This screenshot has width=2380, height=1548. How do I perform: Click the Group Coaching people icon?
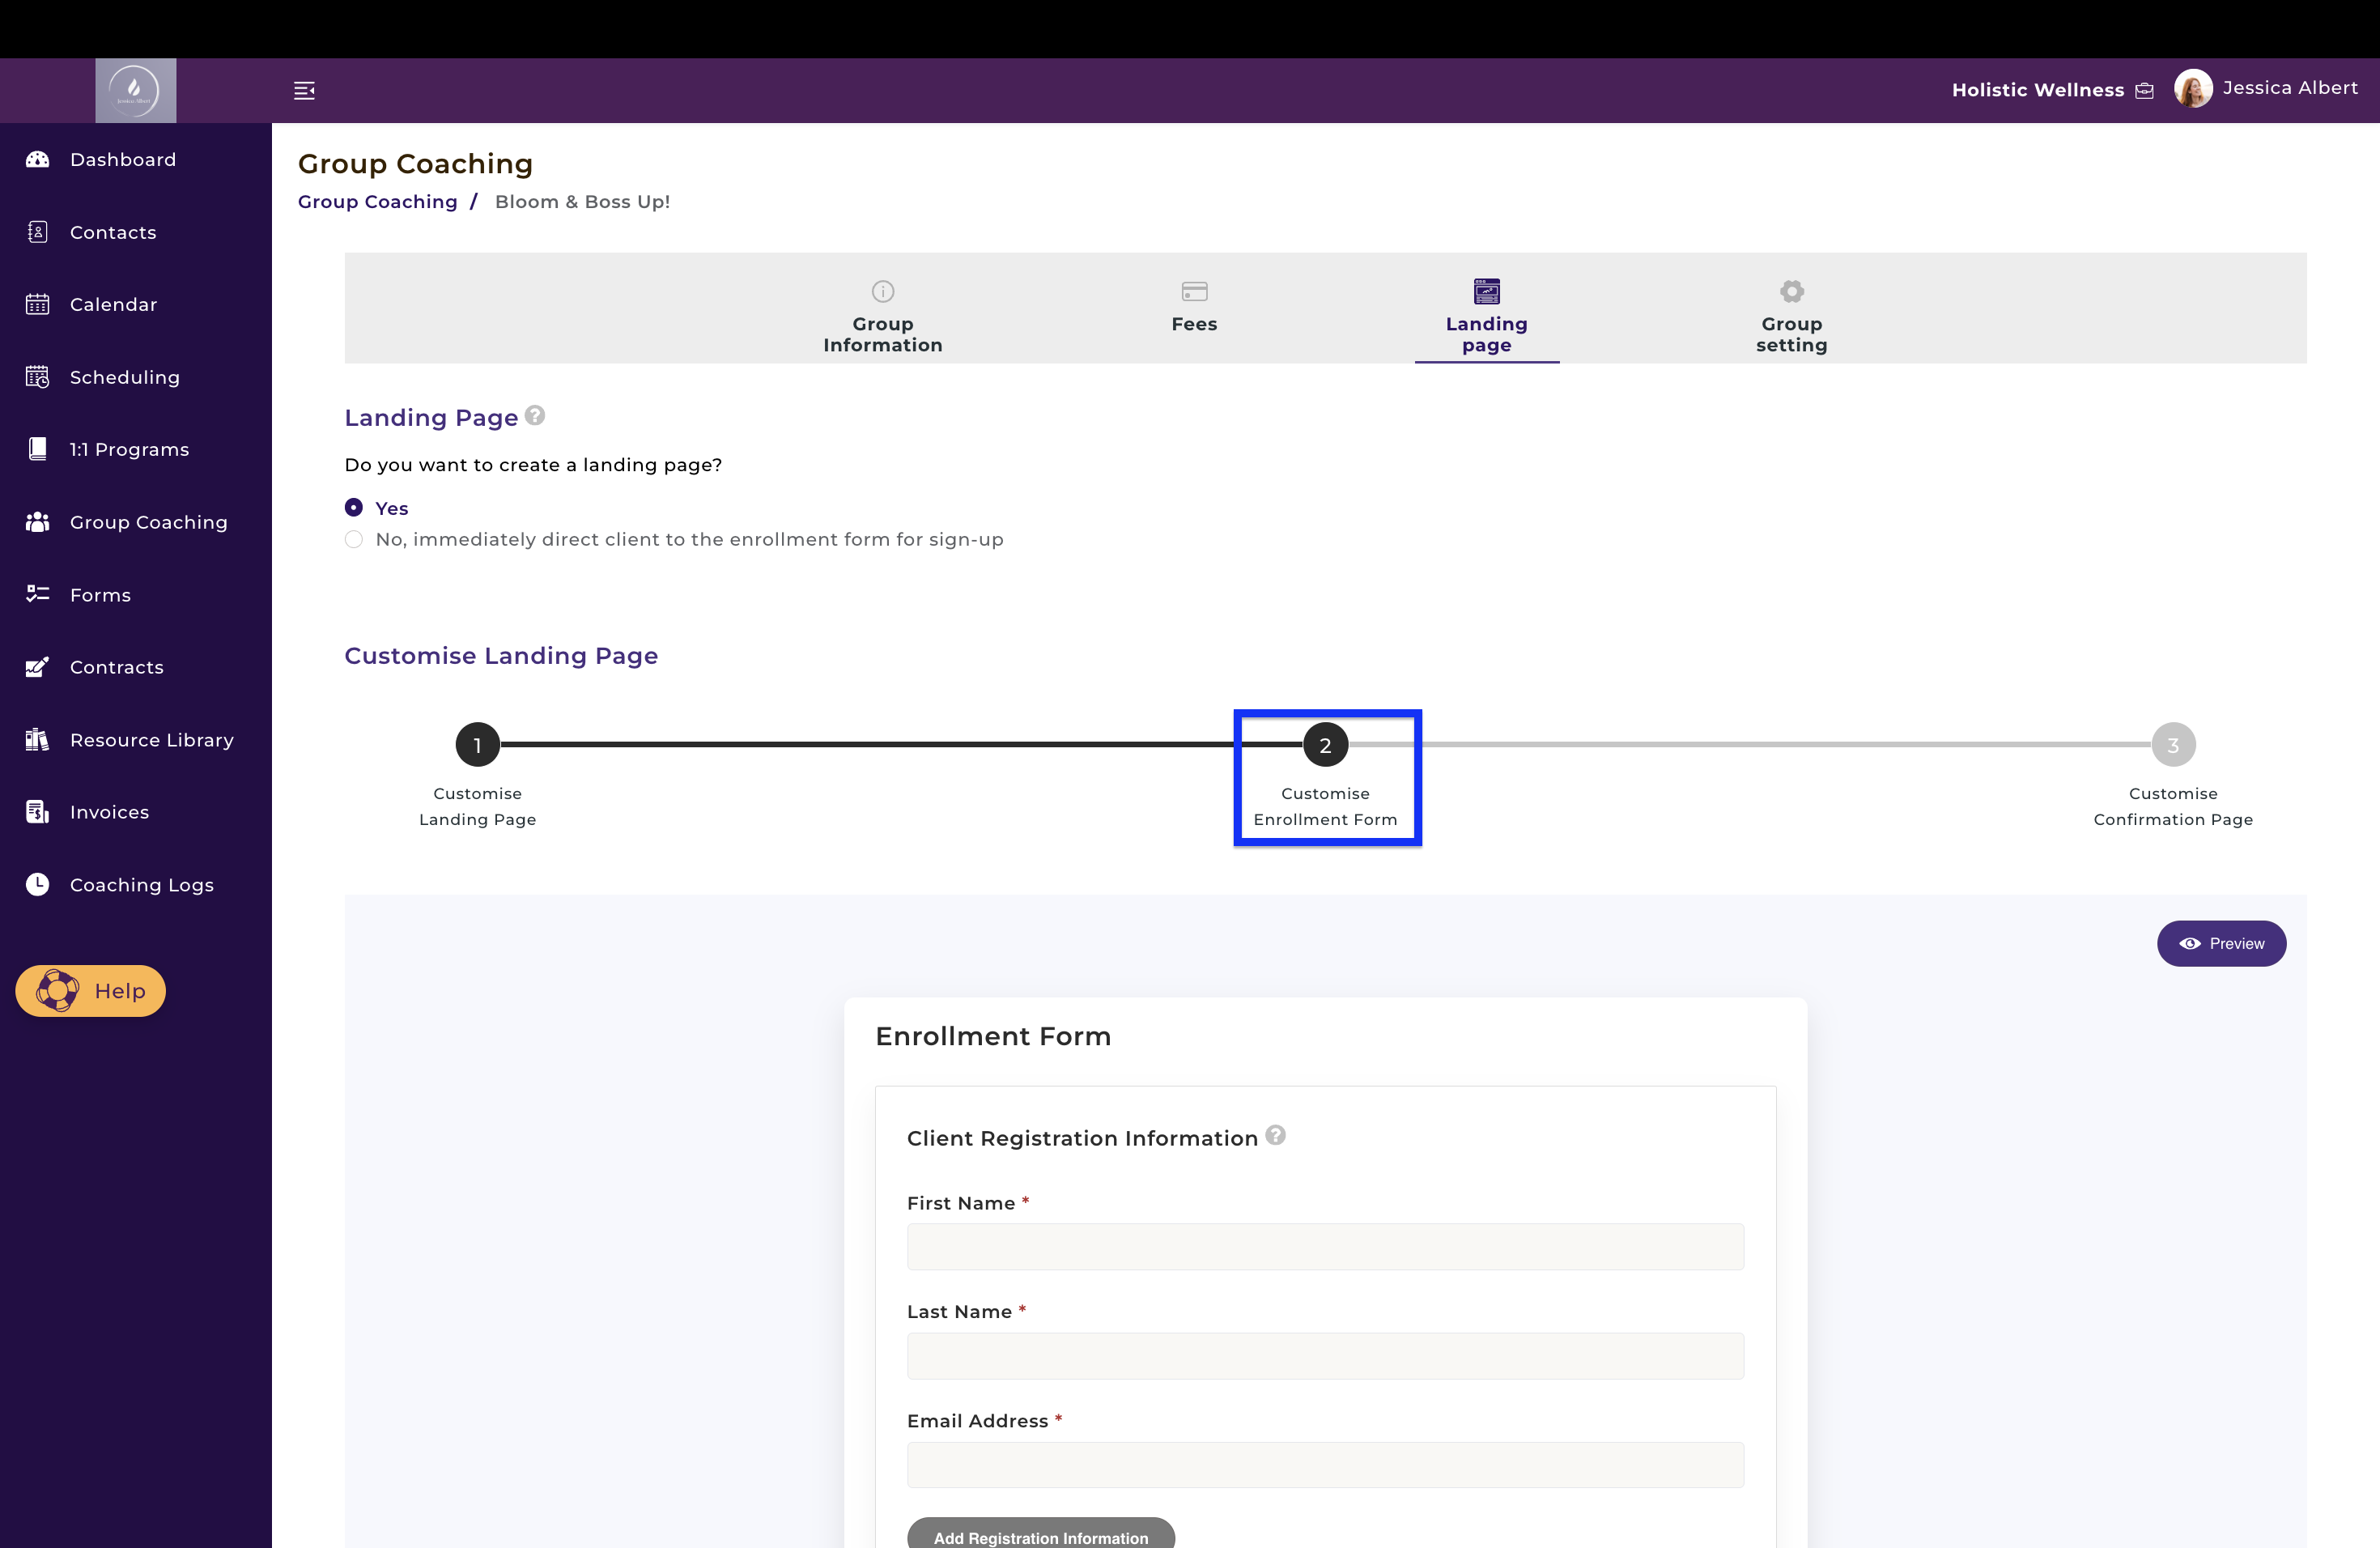pyautogui.click(x=37, y=522)
